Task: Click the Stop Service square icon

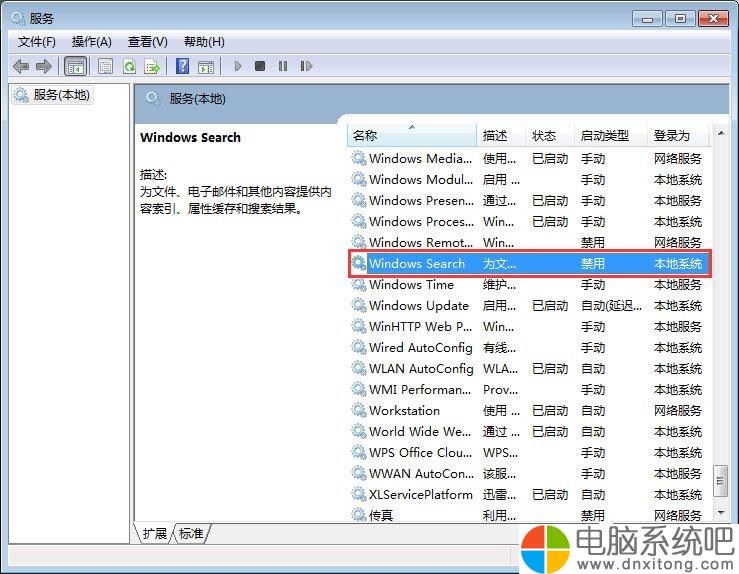Action: pos(260,66)
